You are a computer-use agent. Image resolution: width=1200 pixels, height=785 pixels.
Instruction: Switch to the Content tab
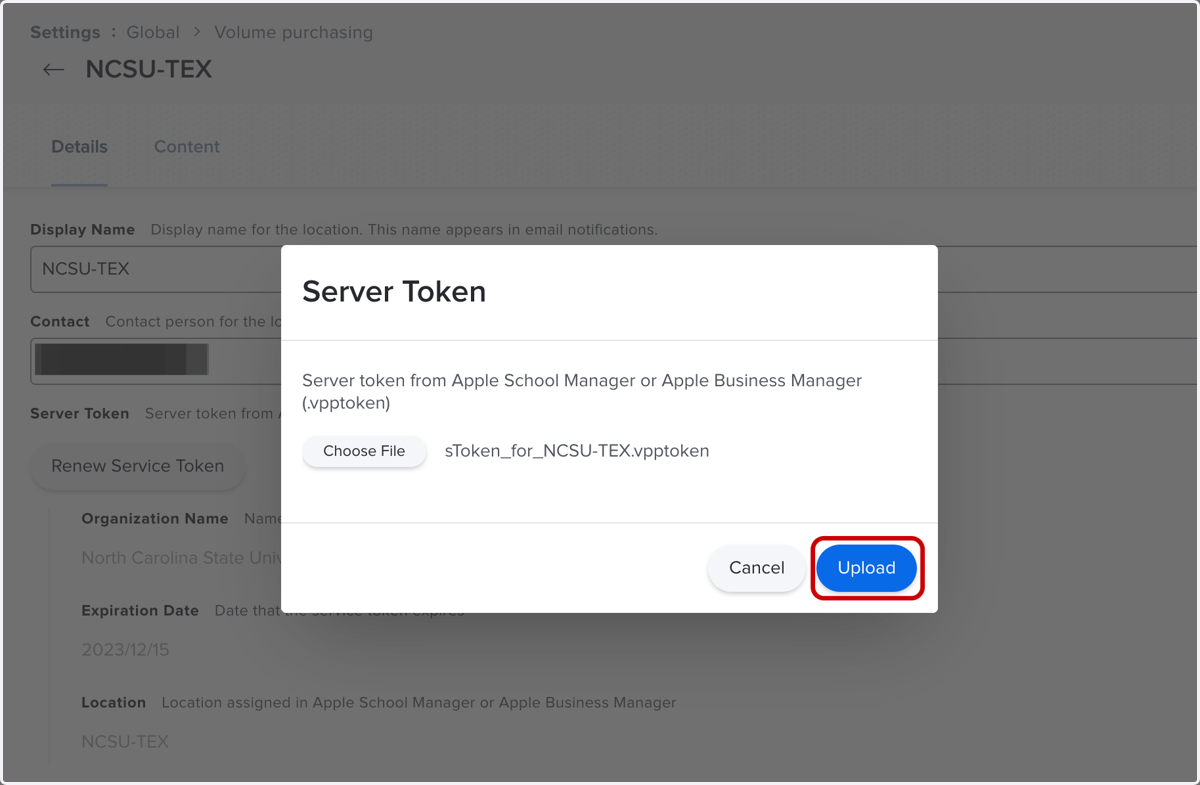pyautogui.click(x=187, y=147)
